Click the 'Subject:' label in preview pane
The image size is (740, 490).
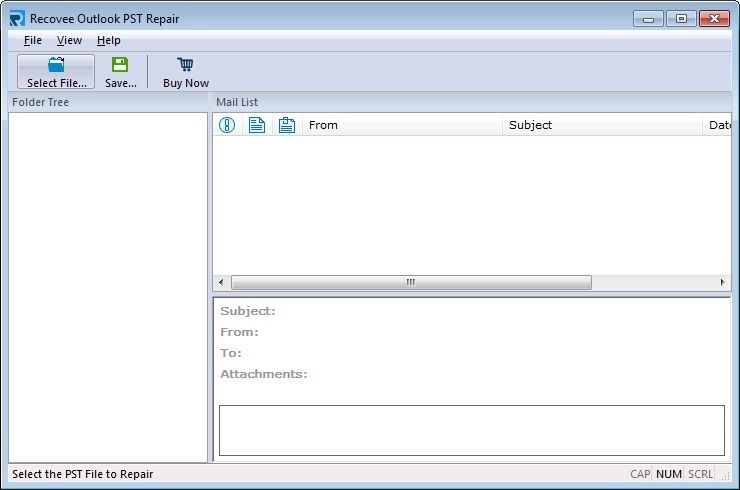(x=248, y=311)
